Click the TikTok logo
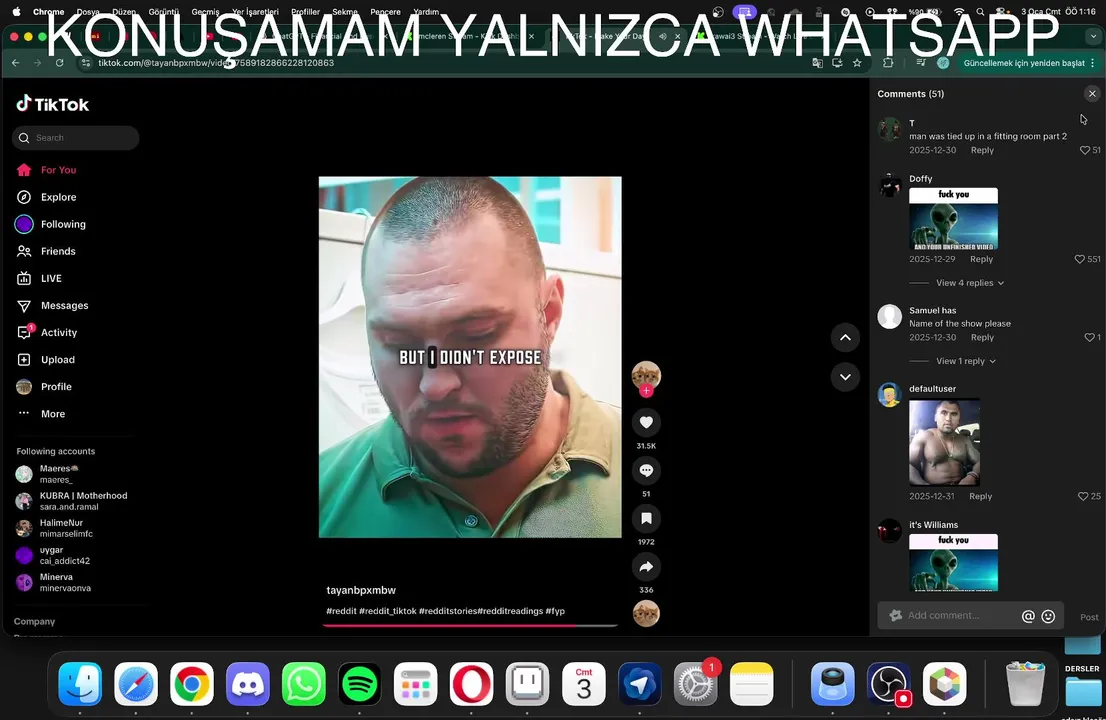 click(x=53, y=104)
